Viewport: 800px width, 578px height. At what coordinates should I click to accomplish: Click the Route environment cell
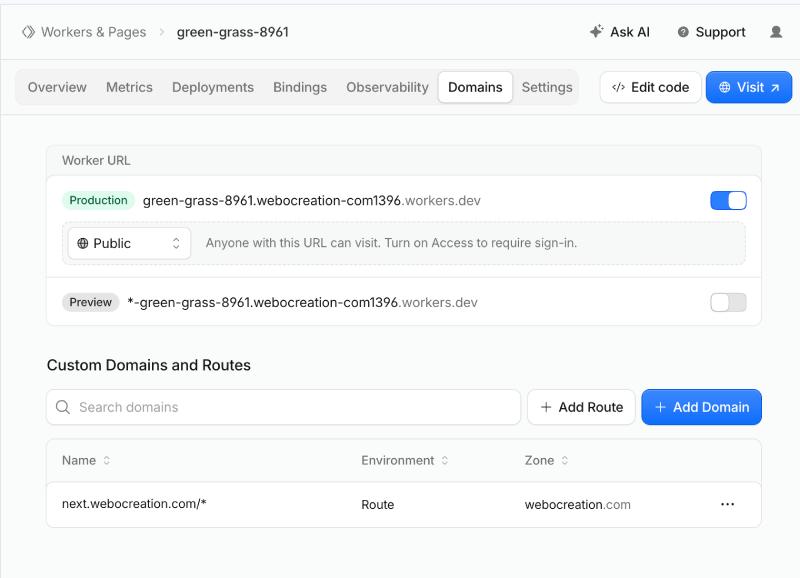tap(378, 505)
